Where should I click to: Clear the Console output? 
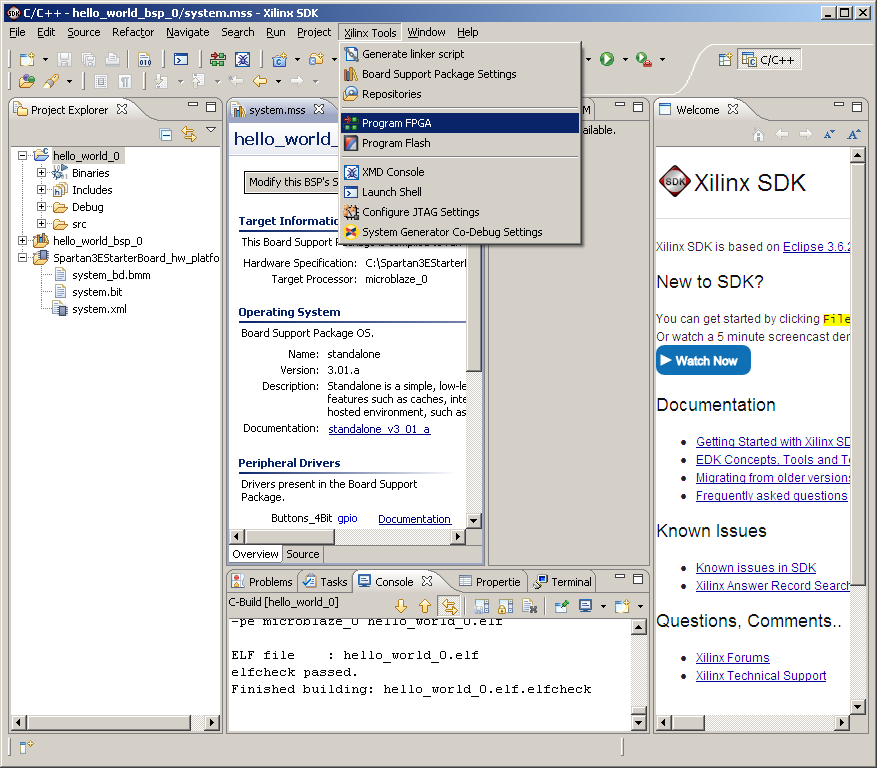coord(530,606)
